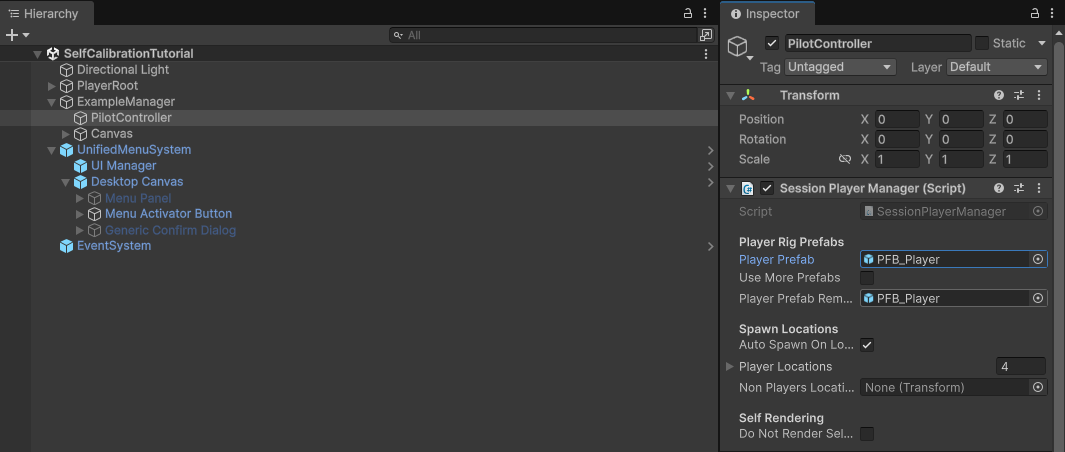The width and height of the screenshot is (1065, 452).
Task: Lock the Inspector panel
Action: click(x=1034, y=13)
